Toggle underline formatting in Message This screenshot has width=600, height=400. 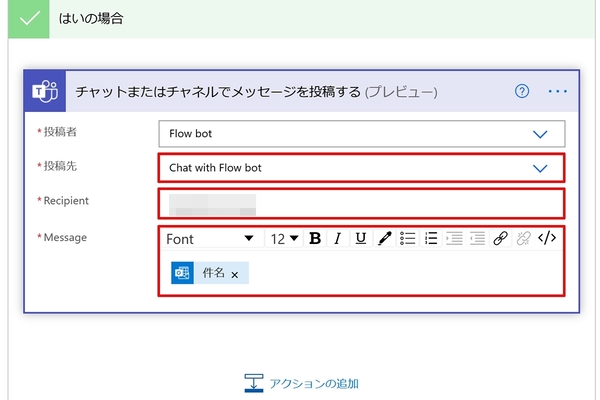click(360, 238)
